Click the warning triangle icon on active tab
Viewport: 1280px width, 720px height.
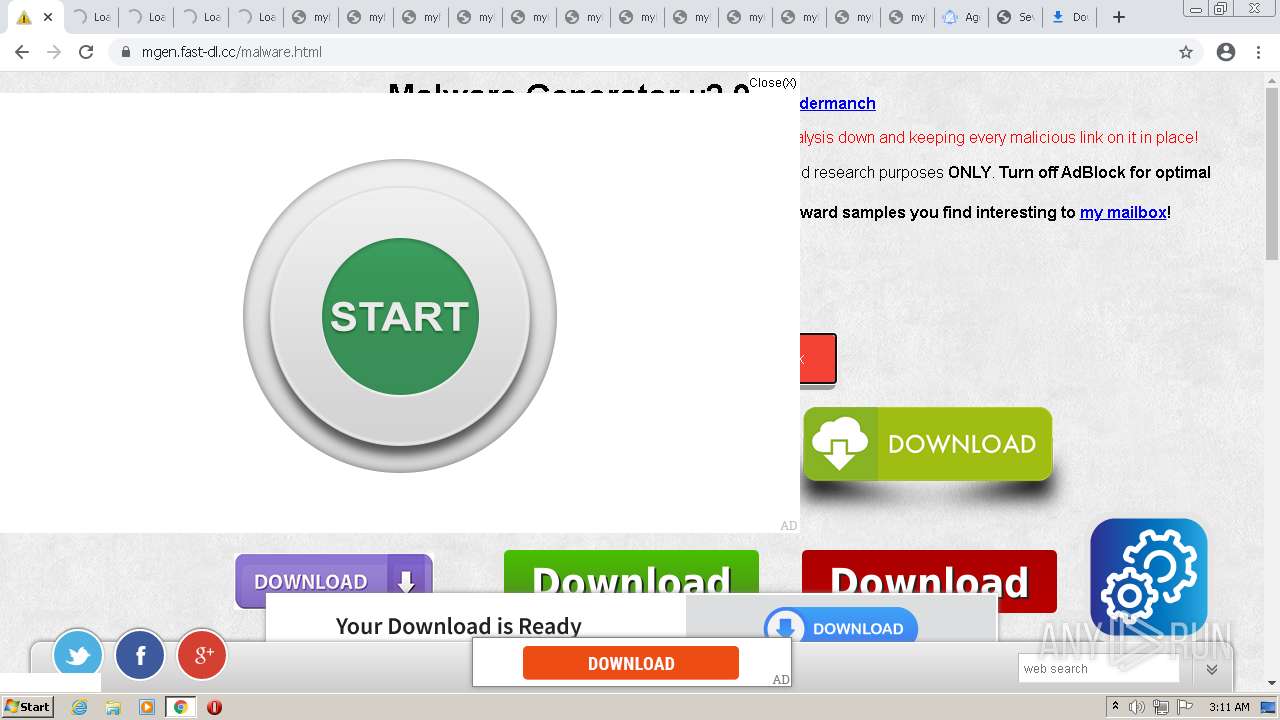[x=24, y=17]
